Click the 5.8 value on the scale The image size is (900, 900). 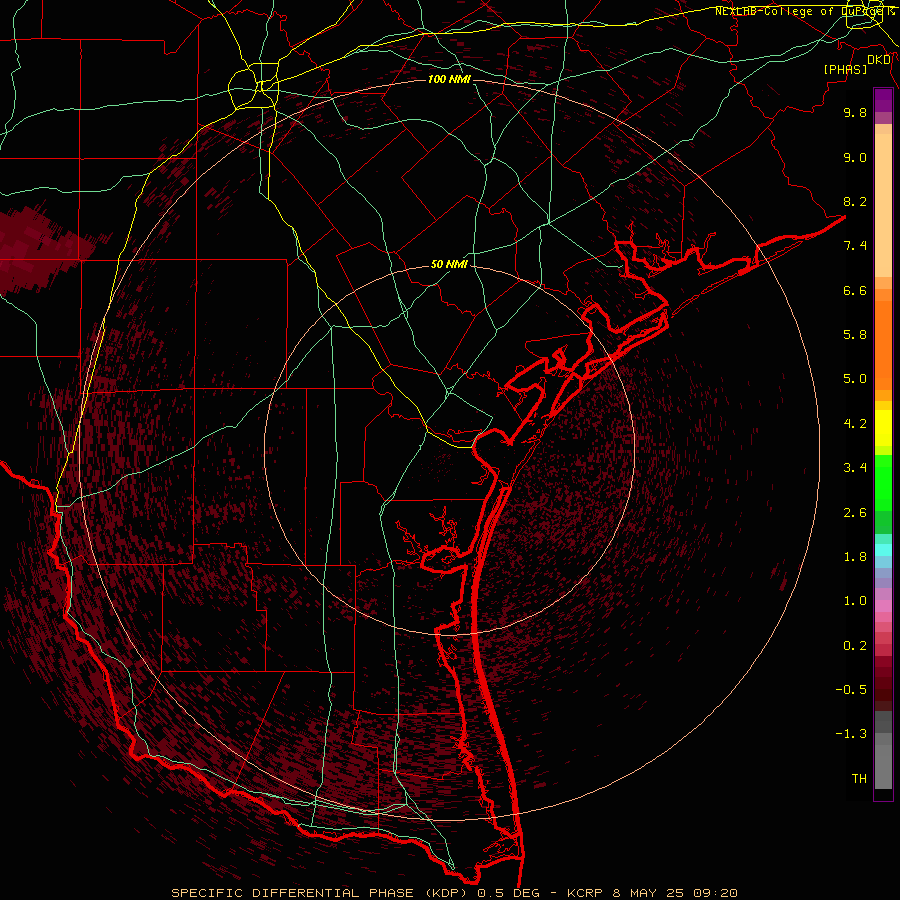point(855,335)
